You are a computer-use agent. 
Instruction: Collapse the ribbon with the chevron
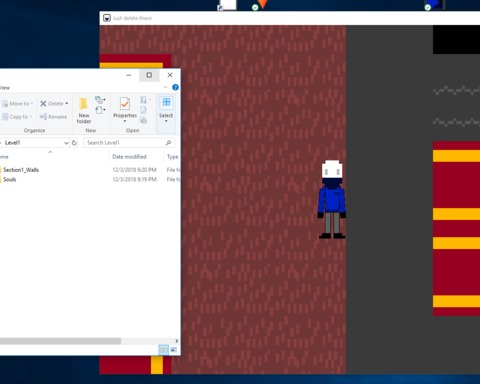tap(165, 87)
